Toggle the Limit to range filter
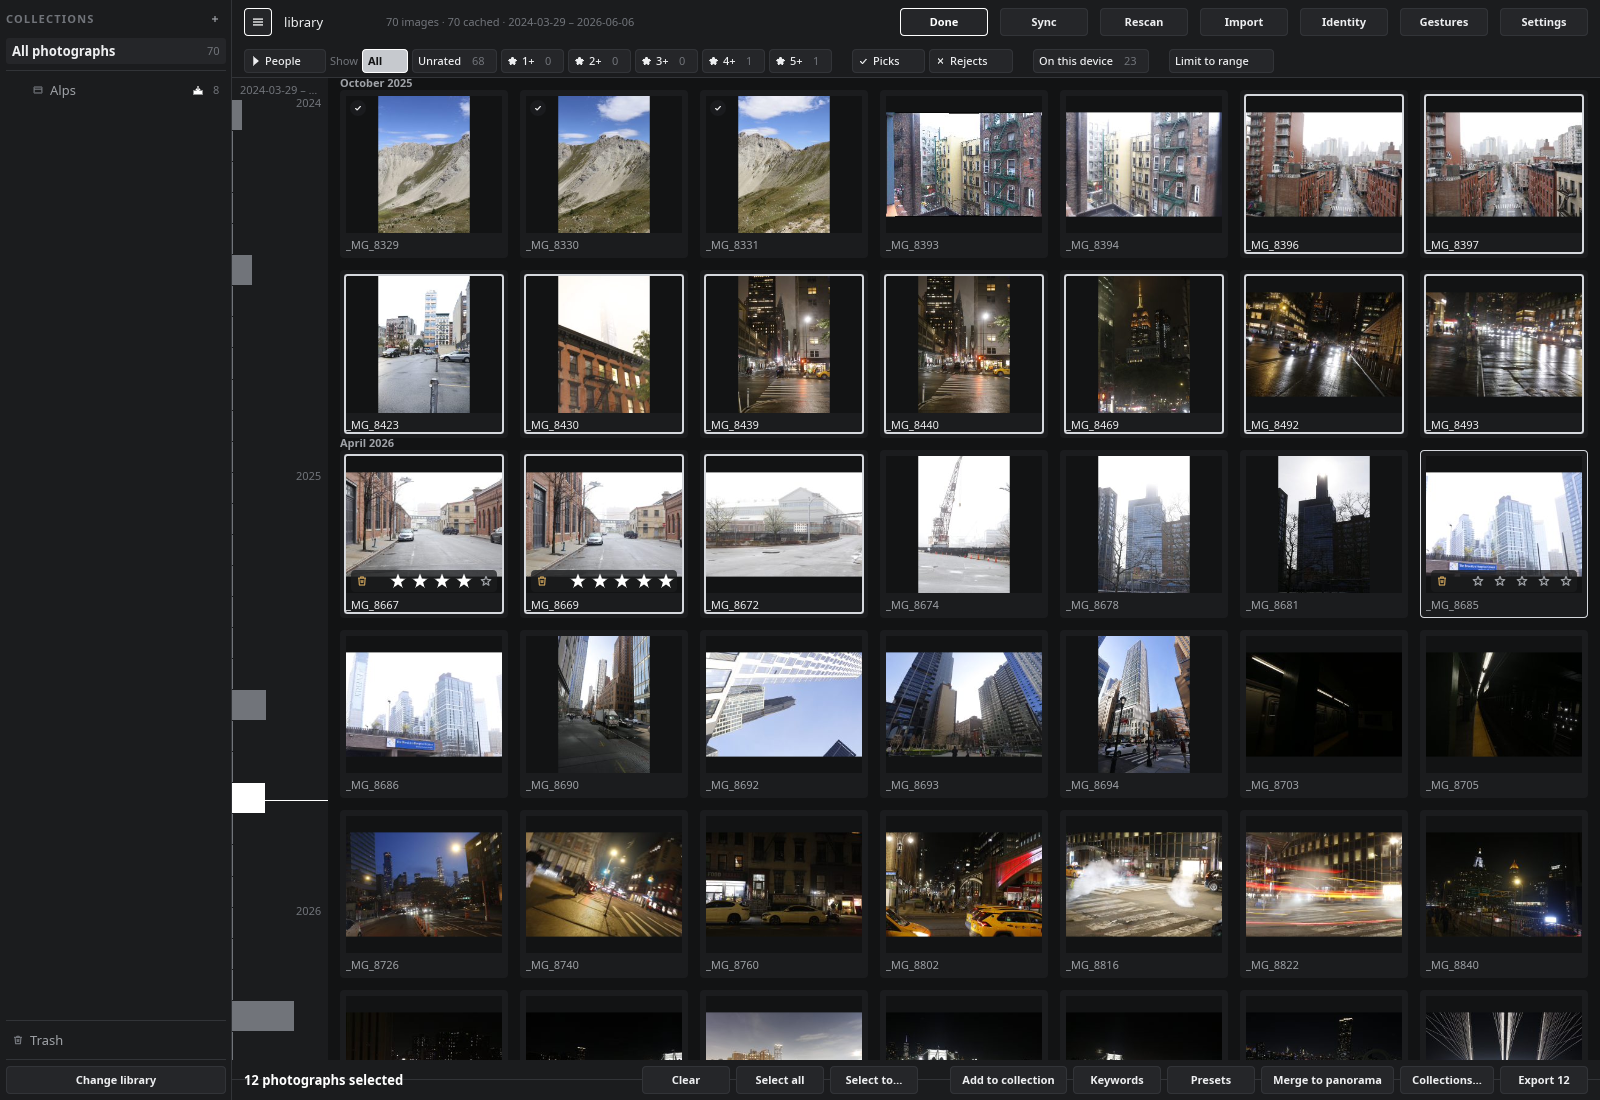1600x1100 pixels. coord(1221,61)
